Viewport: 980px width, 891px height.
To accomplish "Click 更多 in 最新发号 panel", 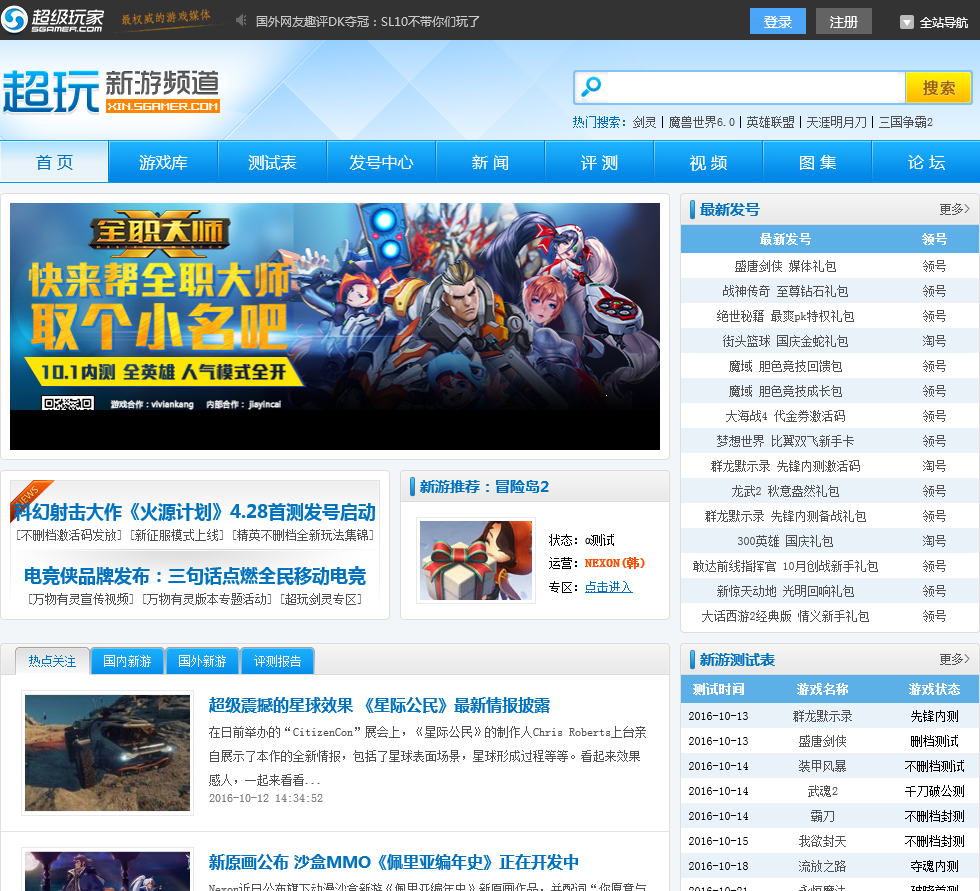I will pyautogui.click(x=954, y=209).
